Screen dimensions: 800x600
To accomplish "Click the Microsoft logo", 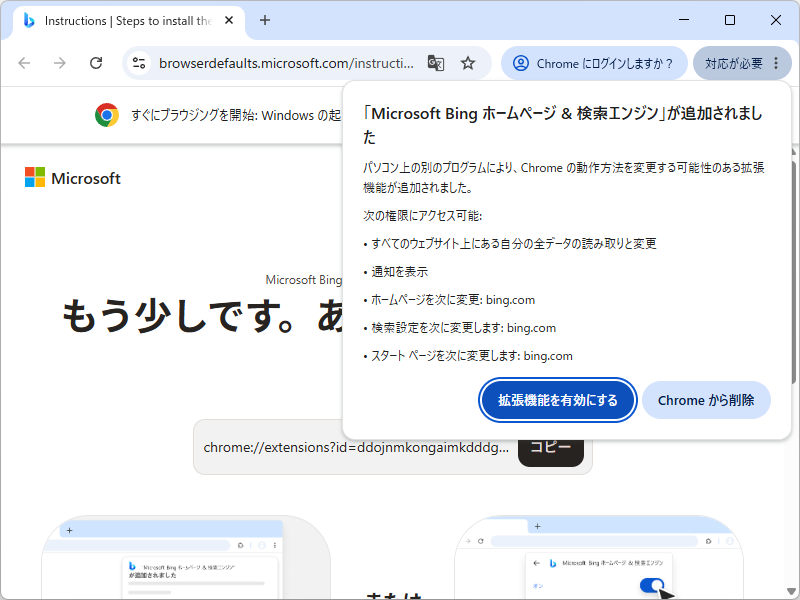I will point(72,178).
